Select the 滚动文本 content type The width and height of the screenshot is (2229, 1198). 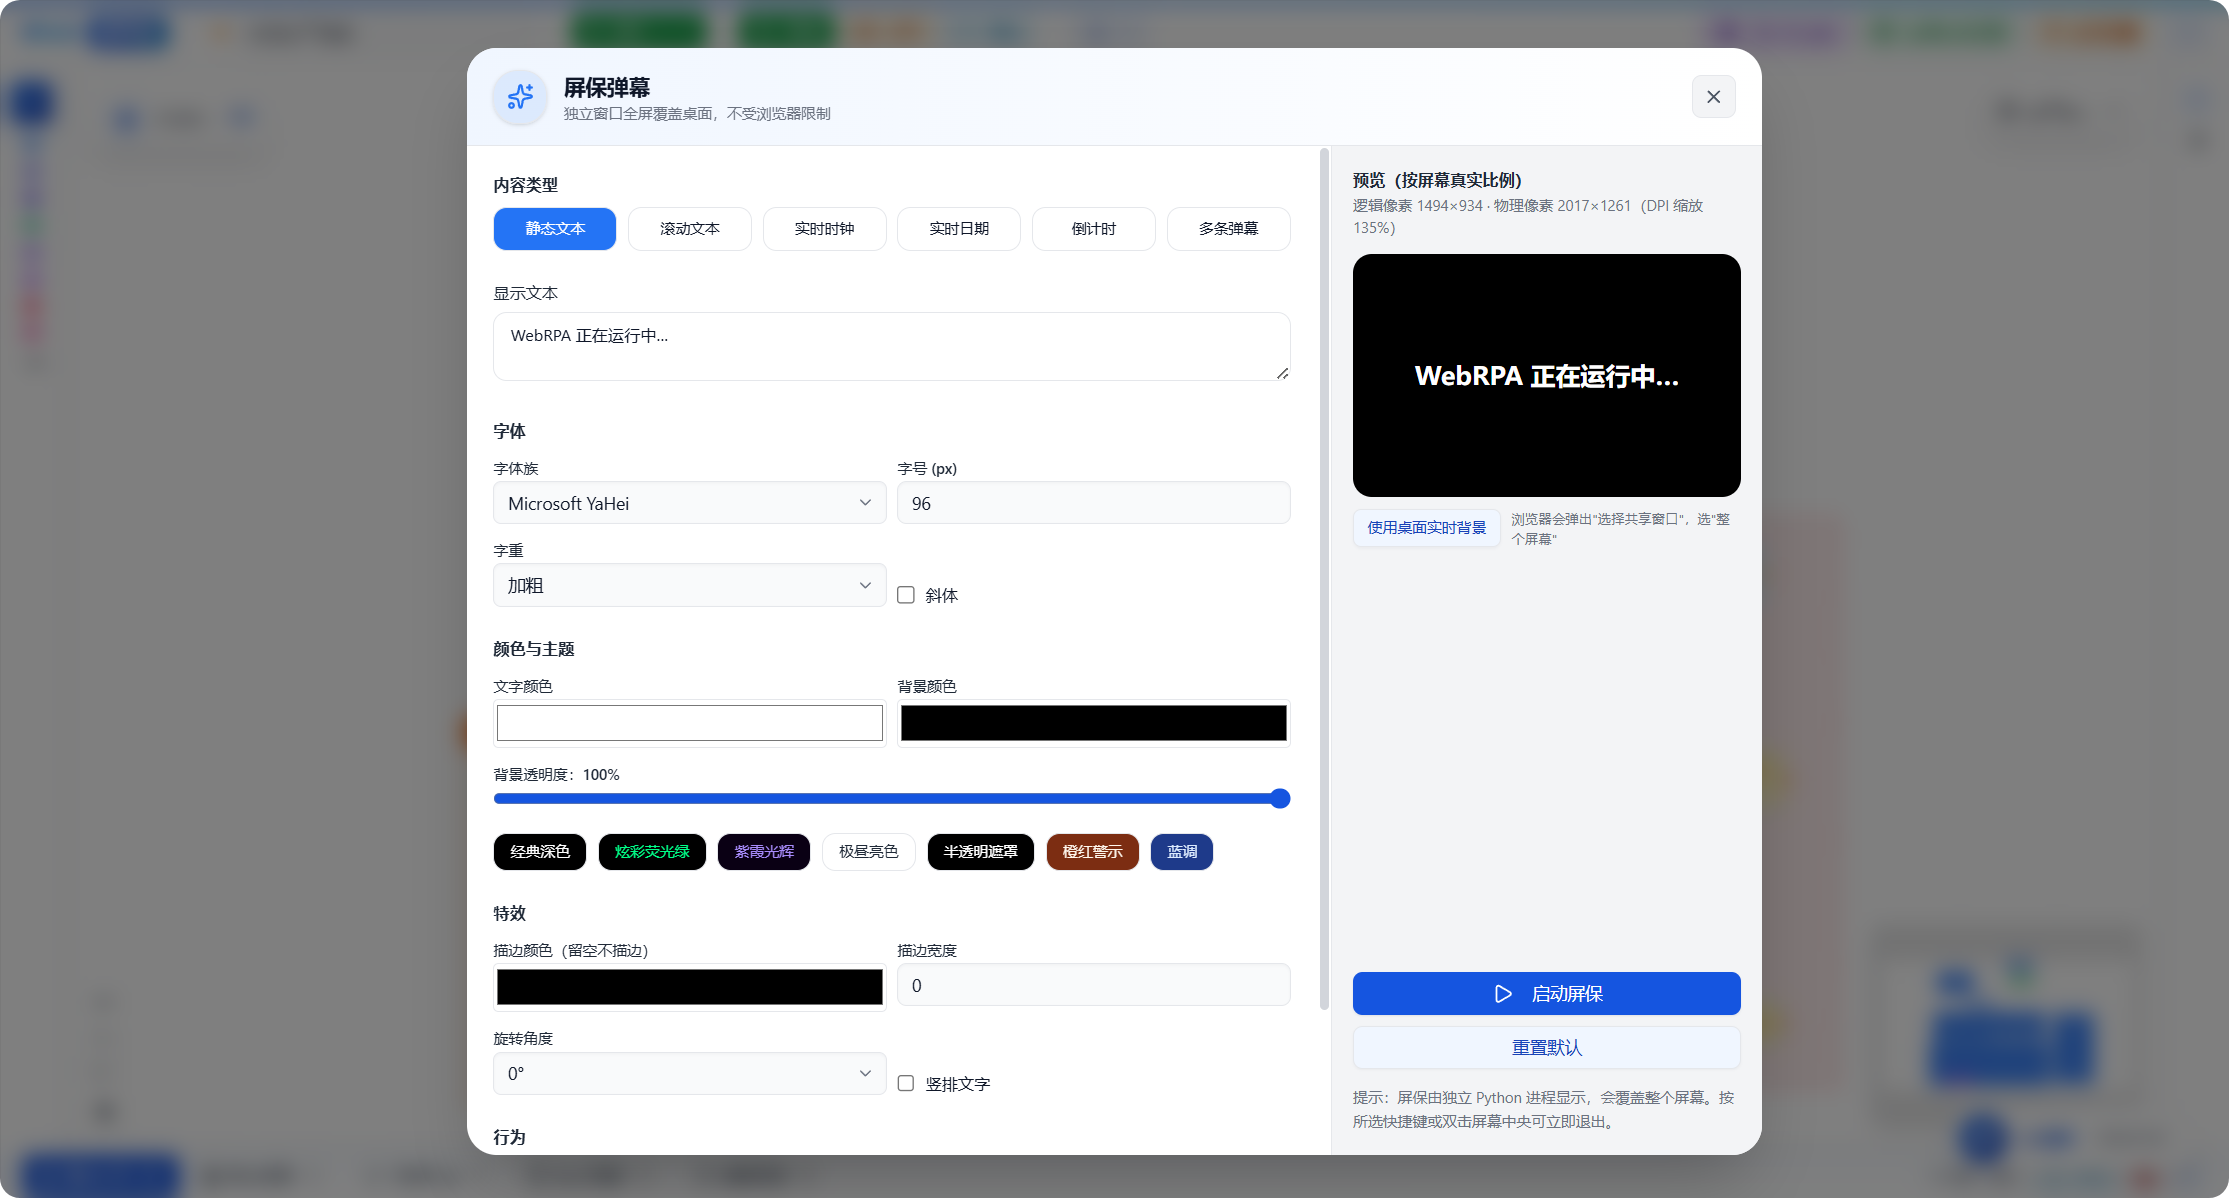[690, 229]
